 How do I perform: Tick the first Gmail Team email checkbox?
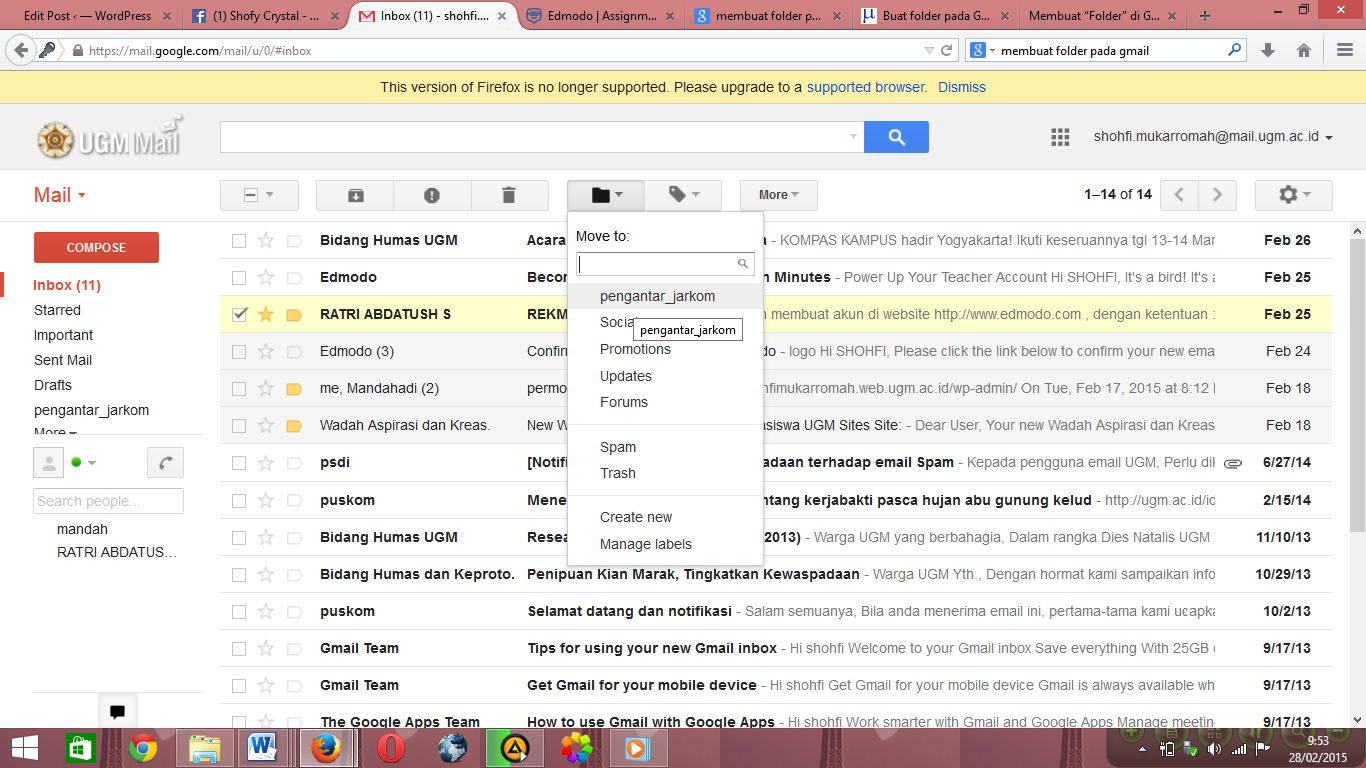(x=239, y=648)
